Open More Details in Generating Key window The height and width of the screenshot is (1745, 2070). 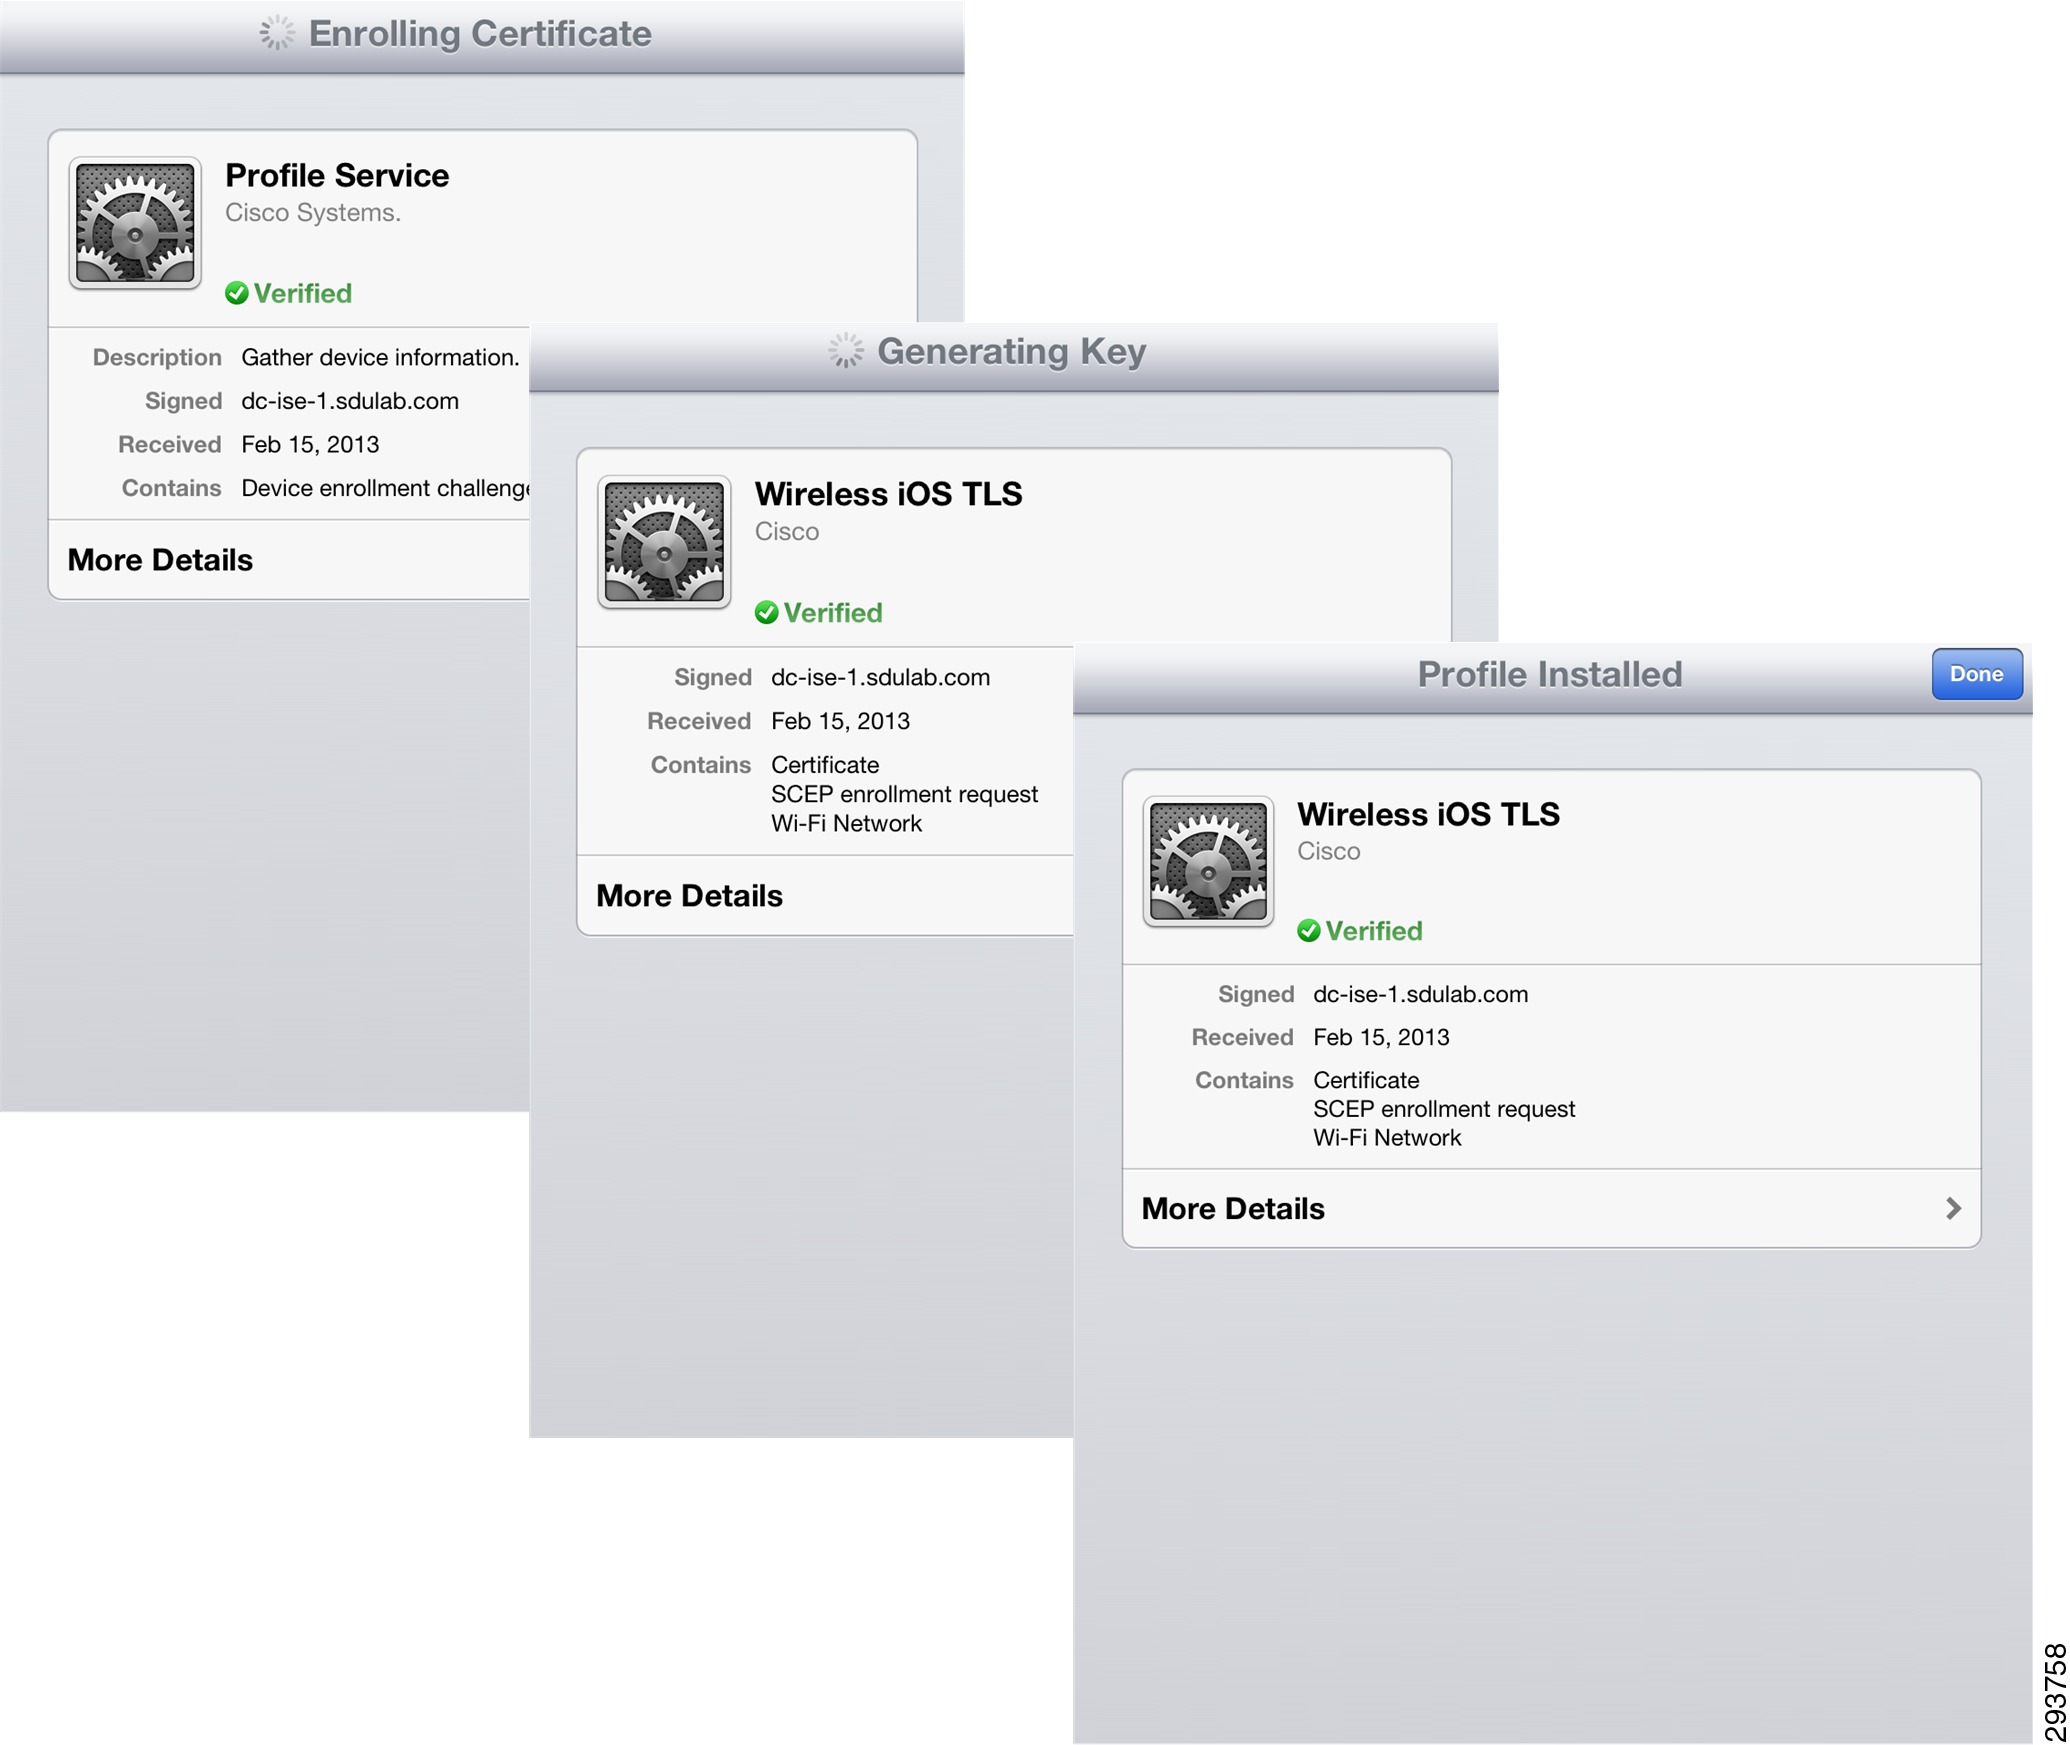pyautogui.click(x=825, y=896)
